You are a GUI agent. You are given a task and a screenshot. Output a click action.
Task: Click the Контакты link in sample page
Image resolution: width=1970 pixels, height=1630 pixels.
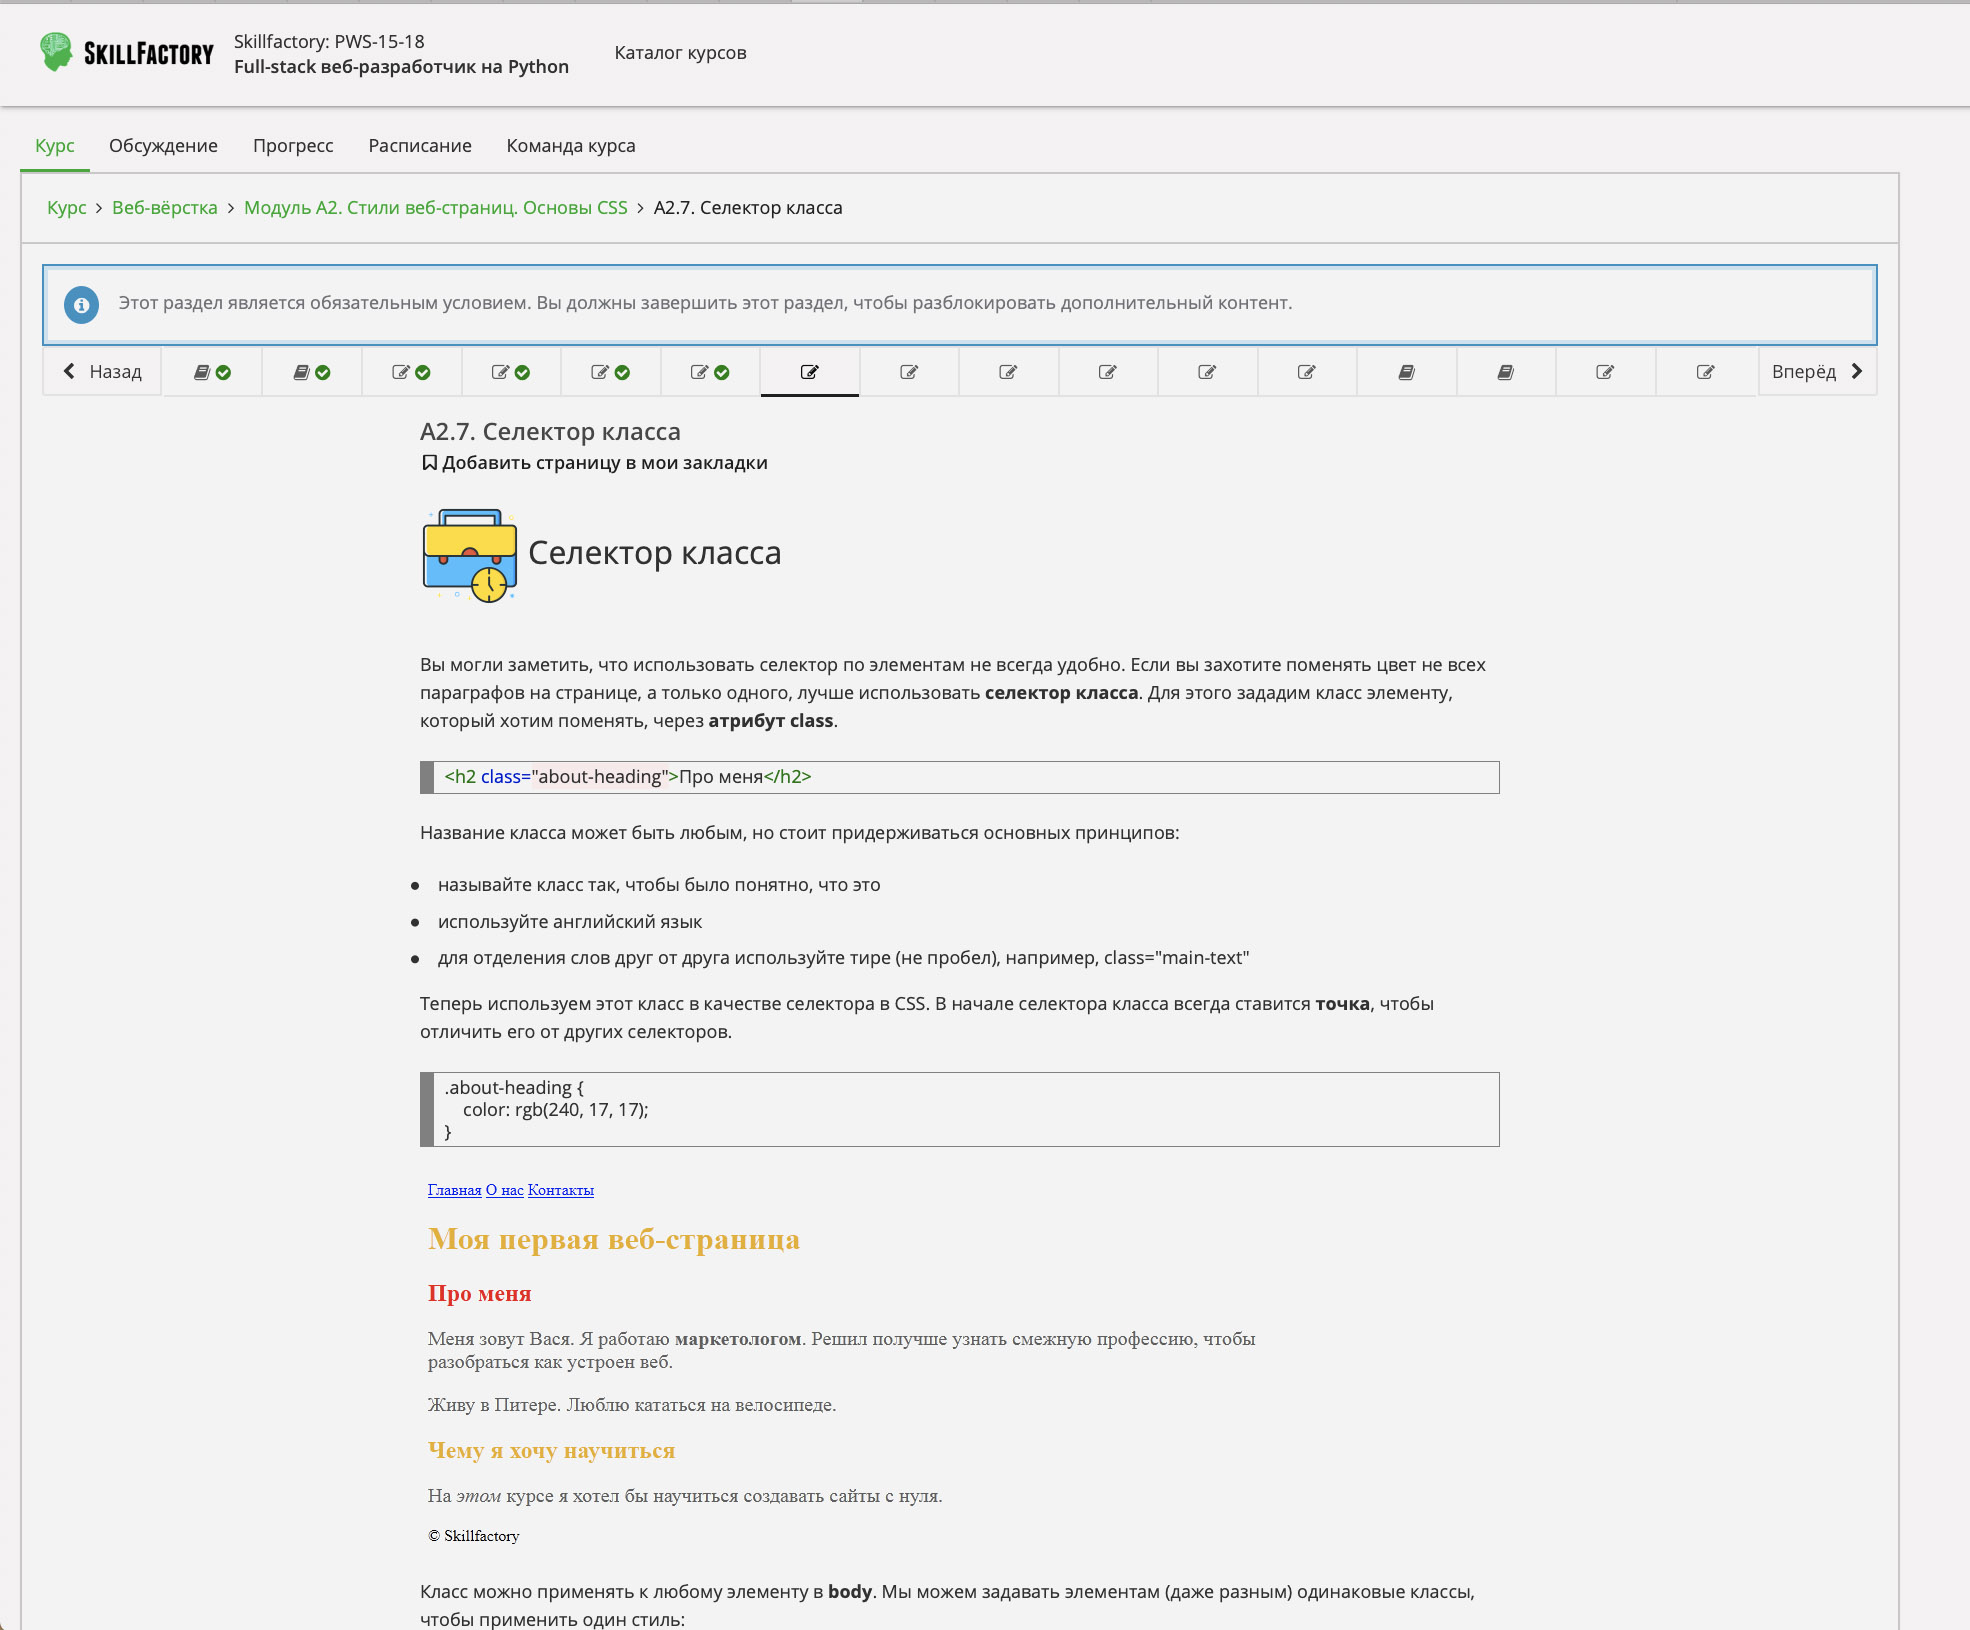click(x=560, y=1190)
